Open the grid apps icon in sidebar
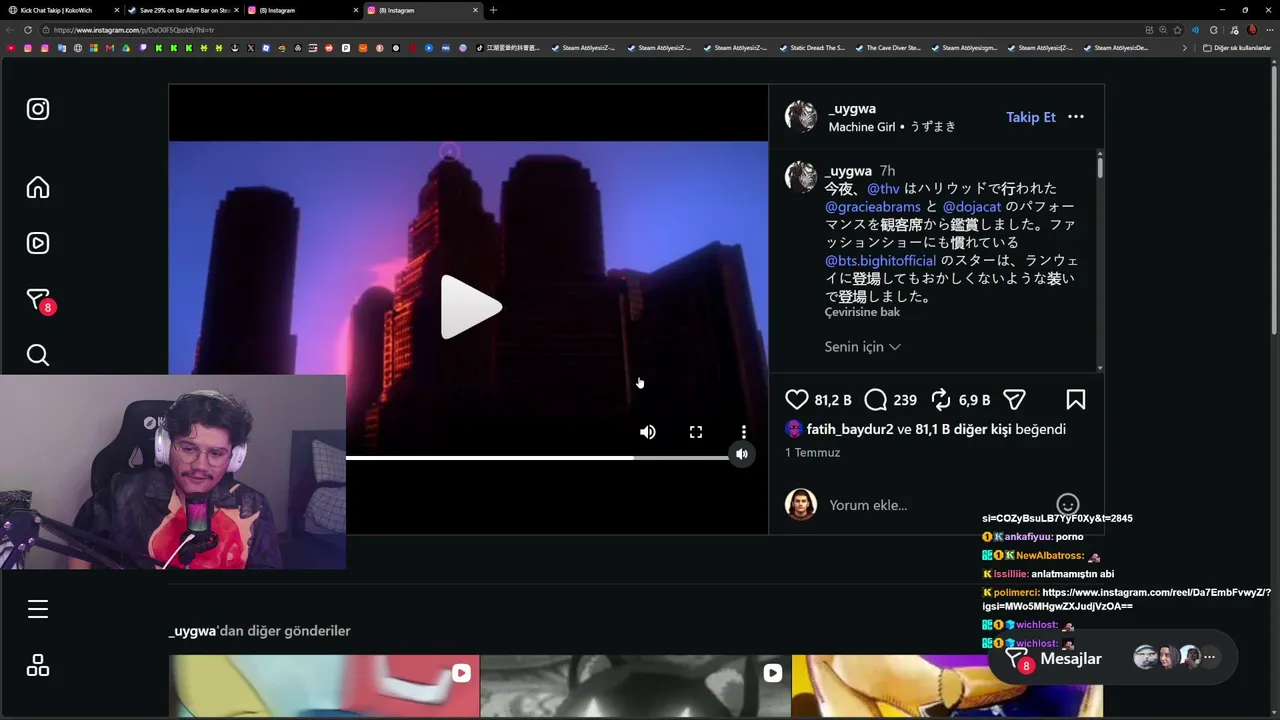 [38, 666]
